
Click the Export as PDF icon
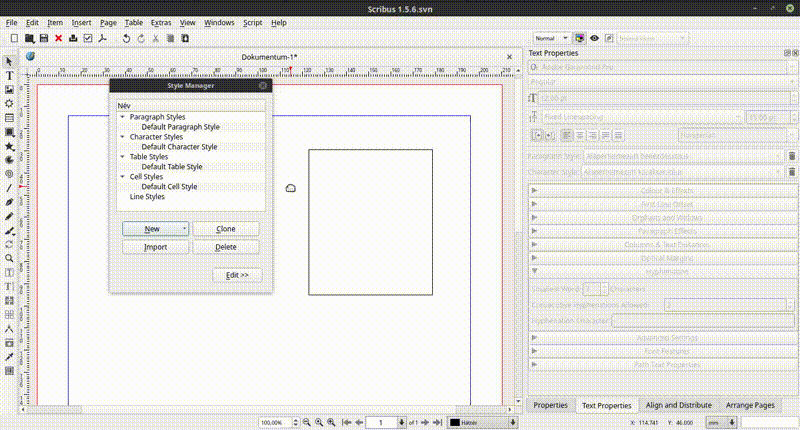pos(104,38)
